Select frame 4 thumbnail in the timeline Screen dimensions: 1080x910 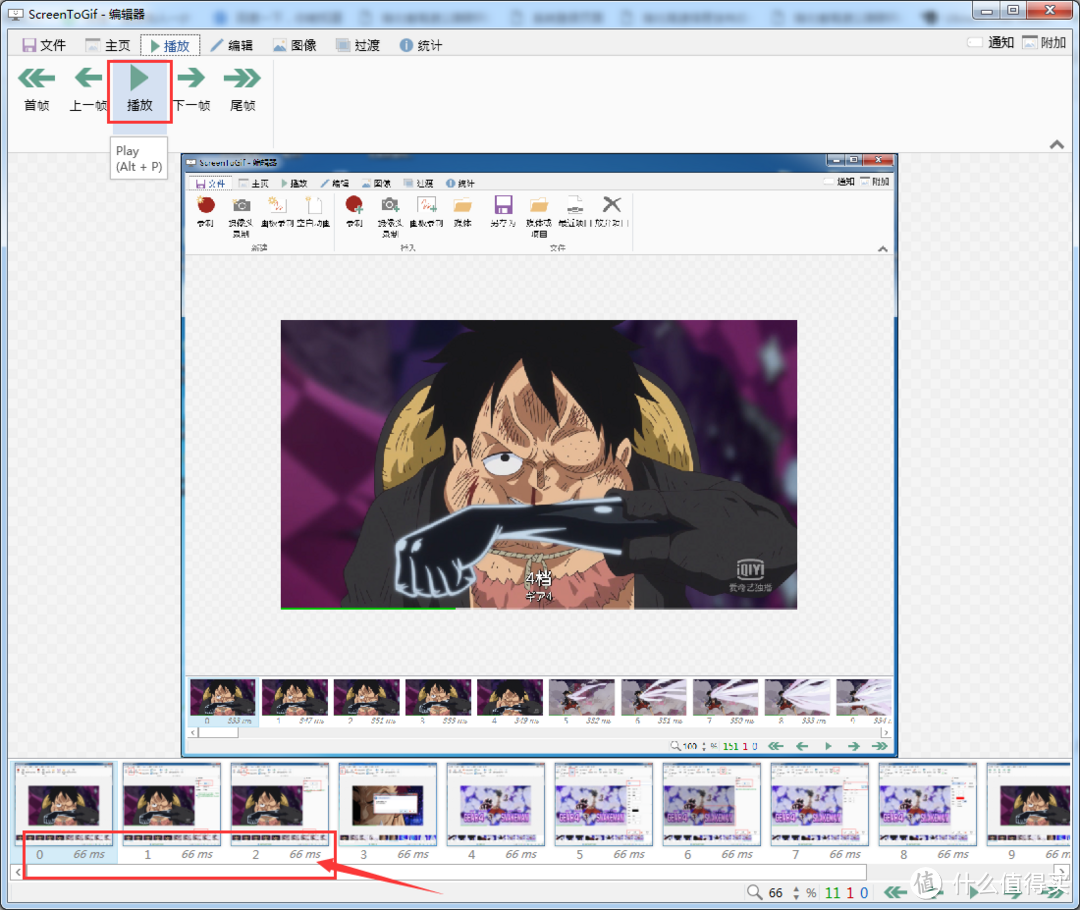[496, 804]
